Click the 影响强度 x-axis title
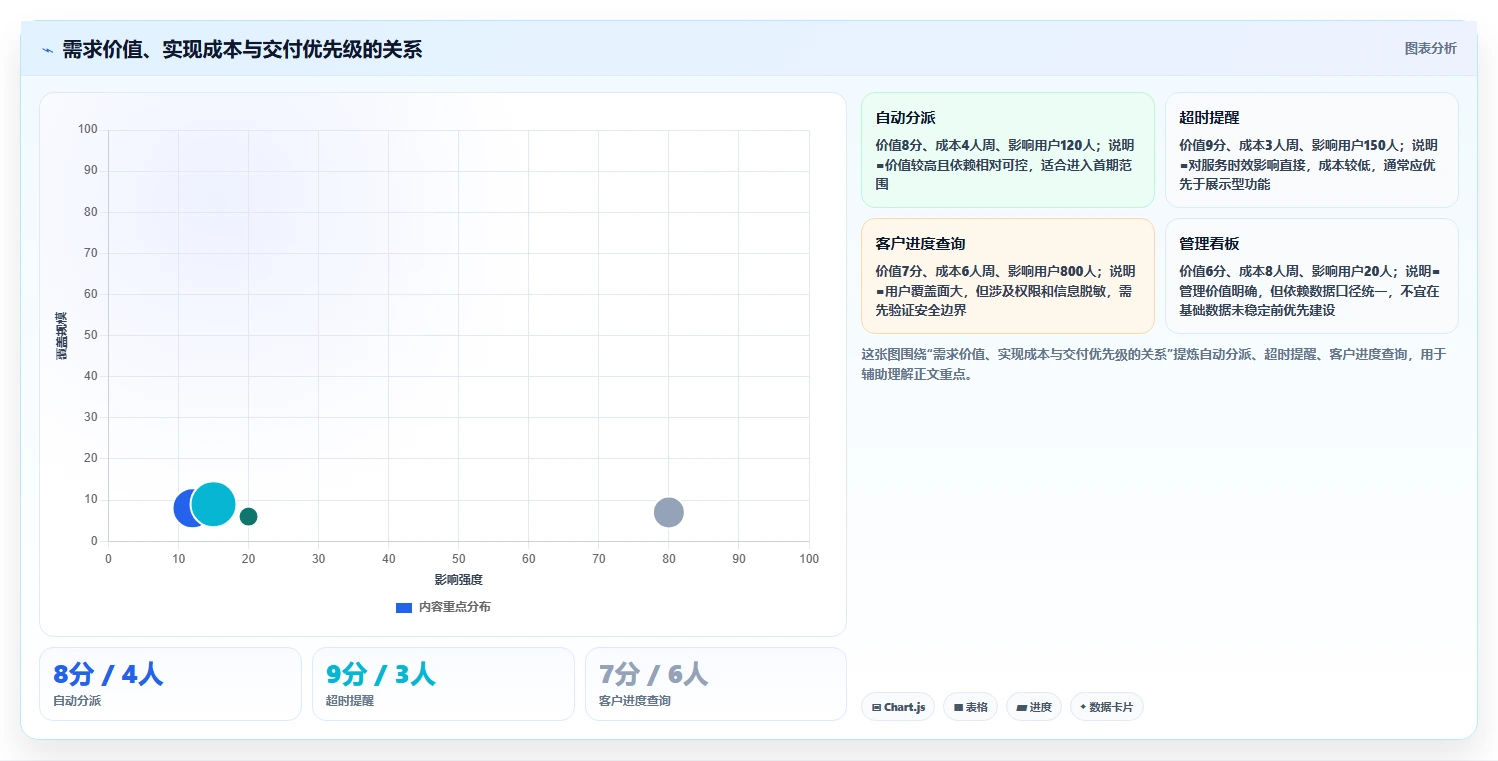This screenshot has width=1498, height=761. pyautogui.click(x=459, y=579)
